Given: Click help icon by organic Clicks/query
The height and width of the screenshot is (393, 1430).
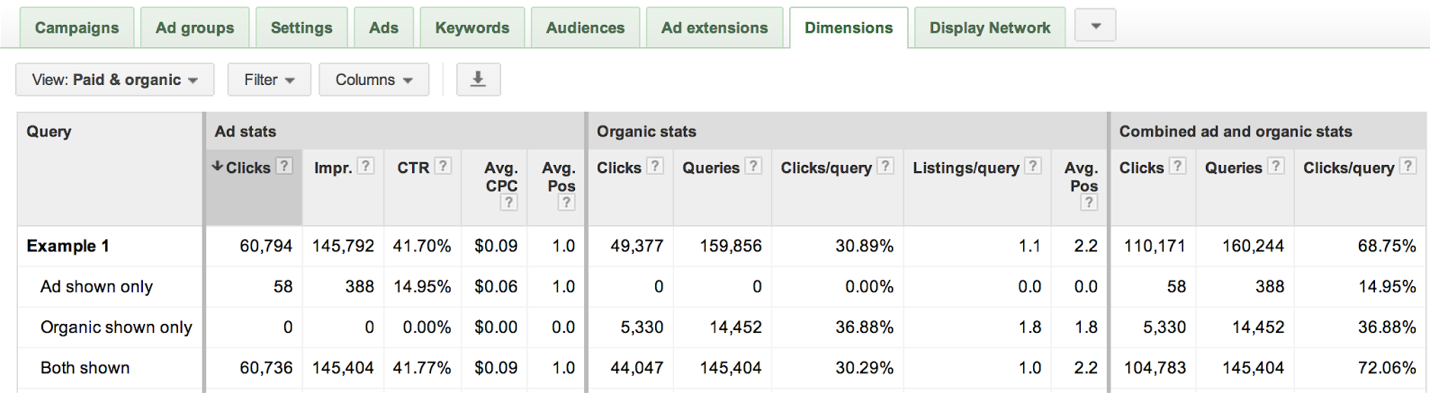Looking at the screenshot, I should click(x=885, y=167).
